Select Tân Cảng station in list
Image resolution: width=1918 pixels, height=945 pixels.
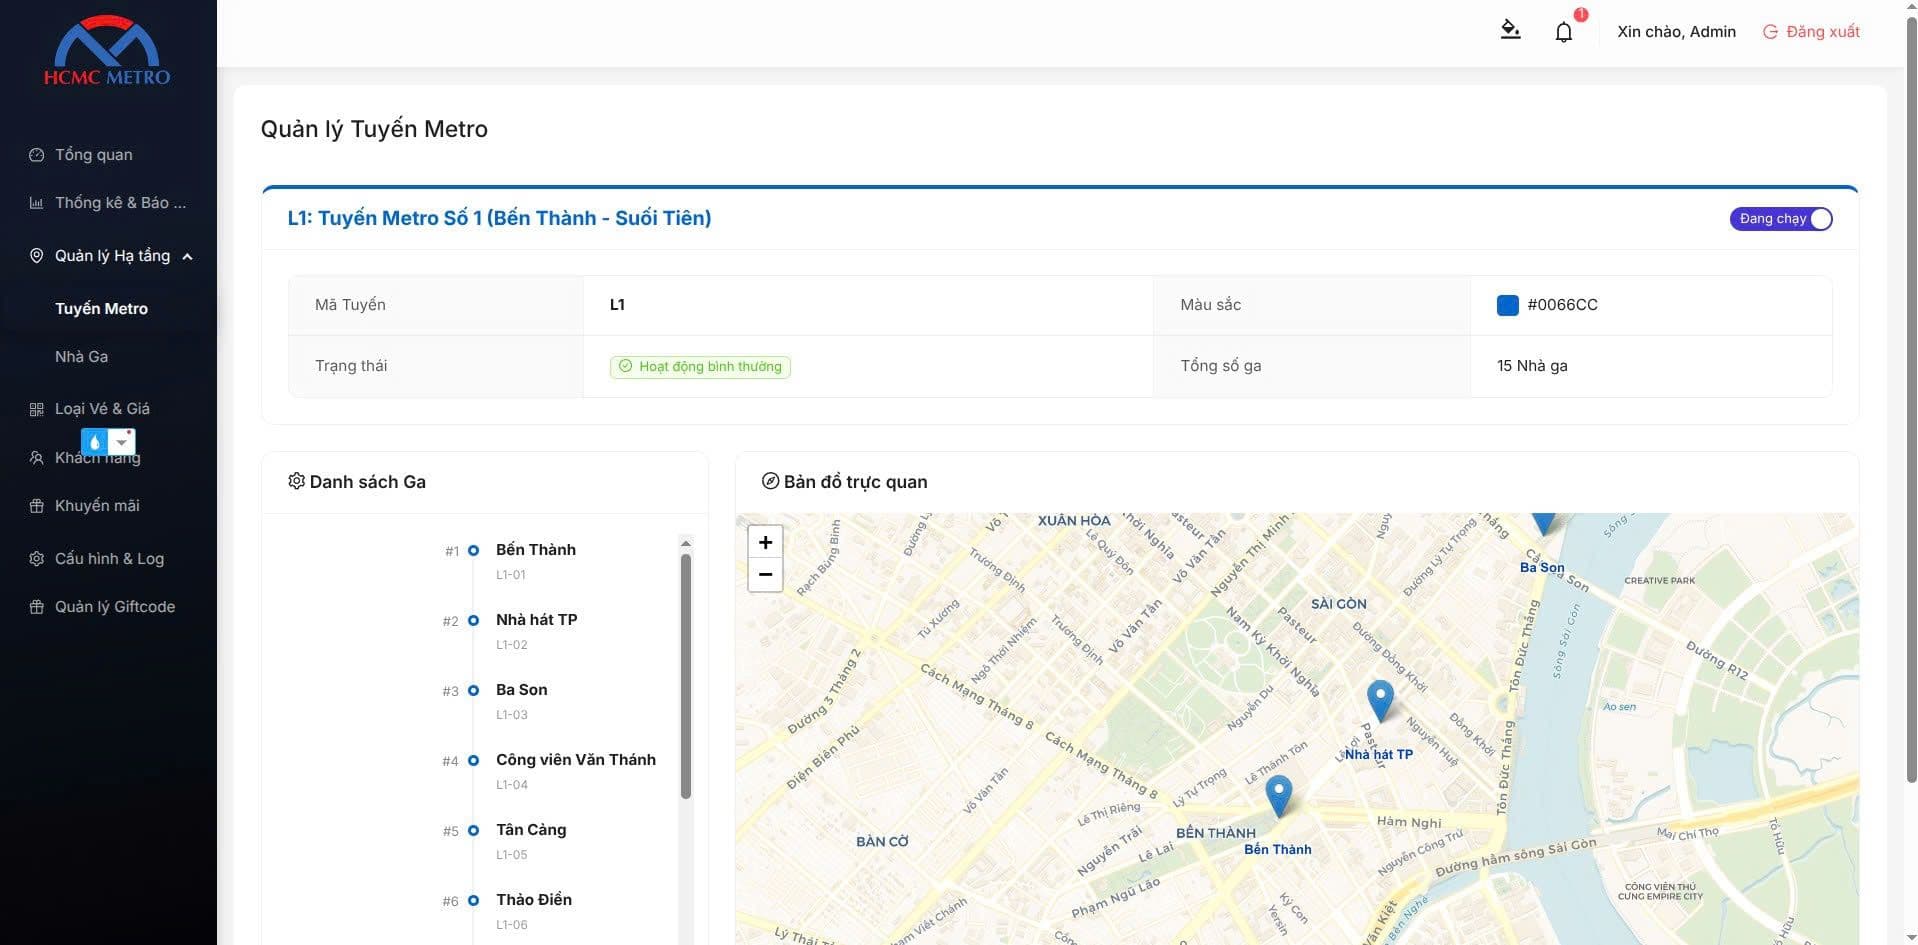click(x=531, y=830)
